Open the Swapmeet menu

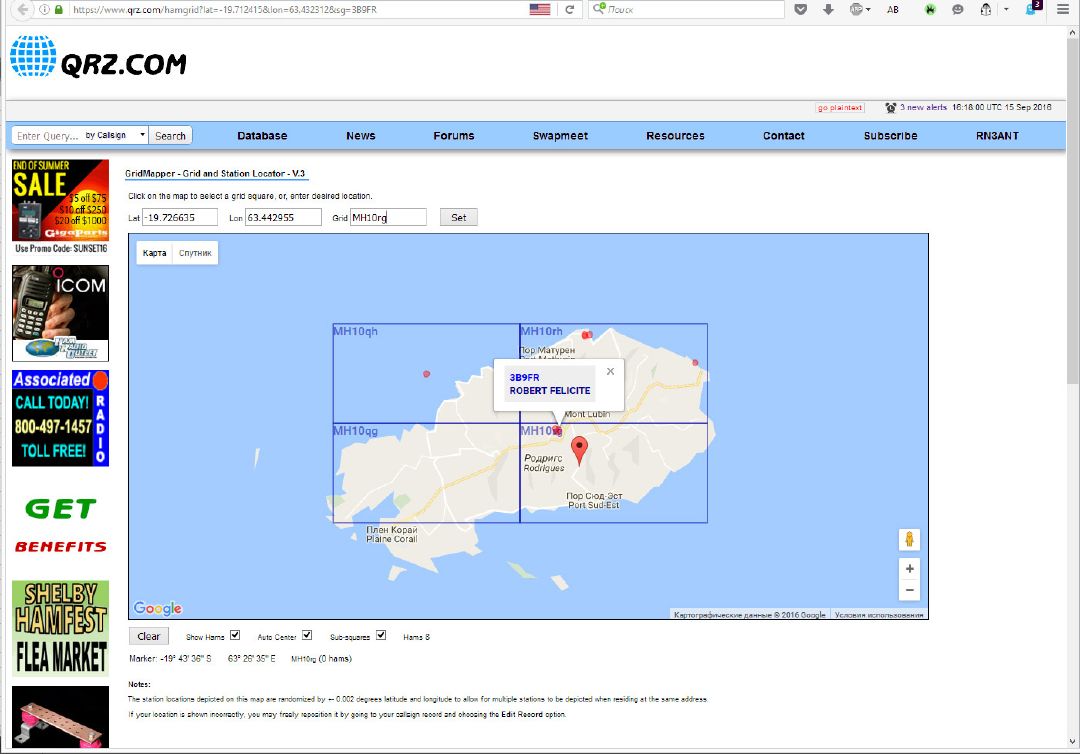click(560, 136)
